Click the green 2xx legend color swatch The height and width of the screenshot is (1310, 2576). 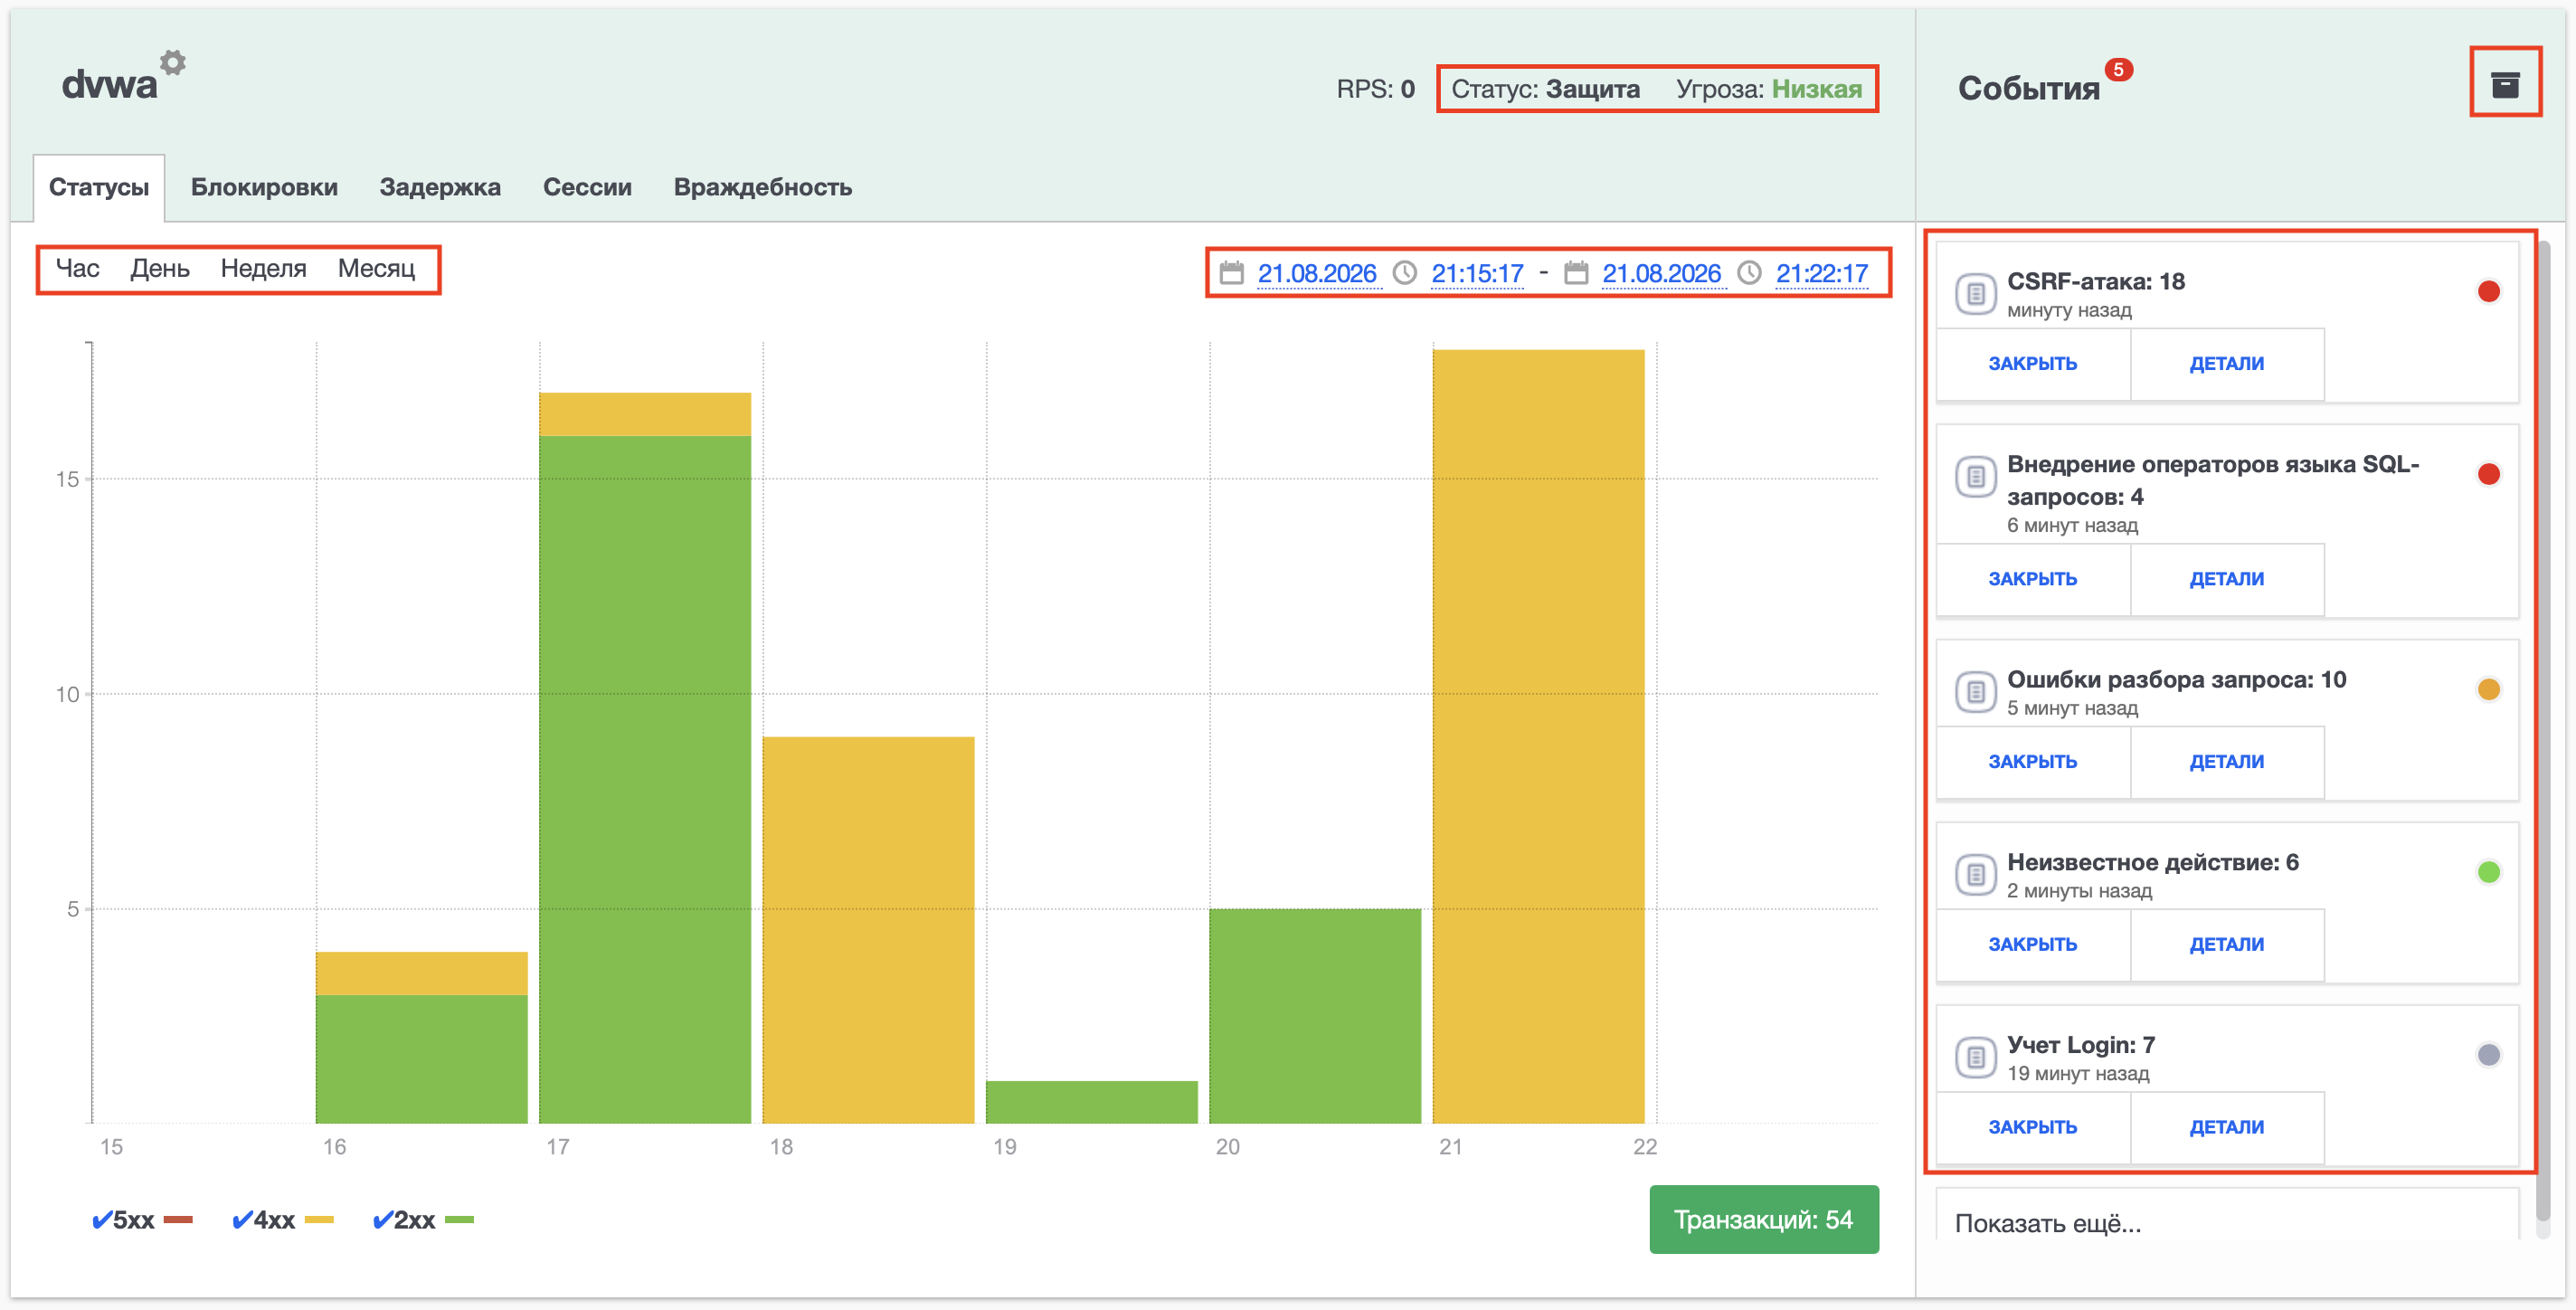point(459,1220)
